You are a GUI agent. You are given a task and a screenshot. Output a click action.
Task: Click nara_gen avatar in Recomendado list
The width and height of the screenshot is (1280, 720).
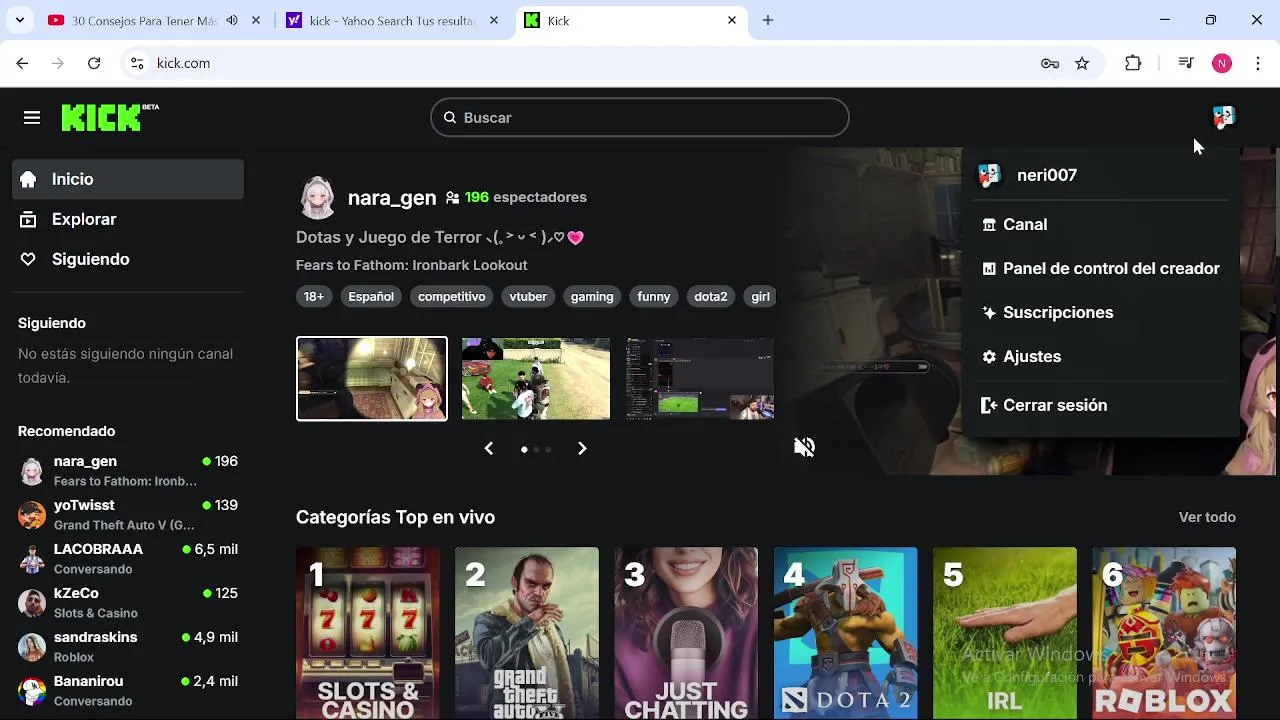(32, 471)
